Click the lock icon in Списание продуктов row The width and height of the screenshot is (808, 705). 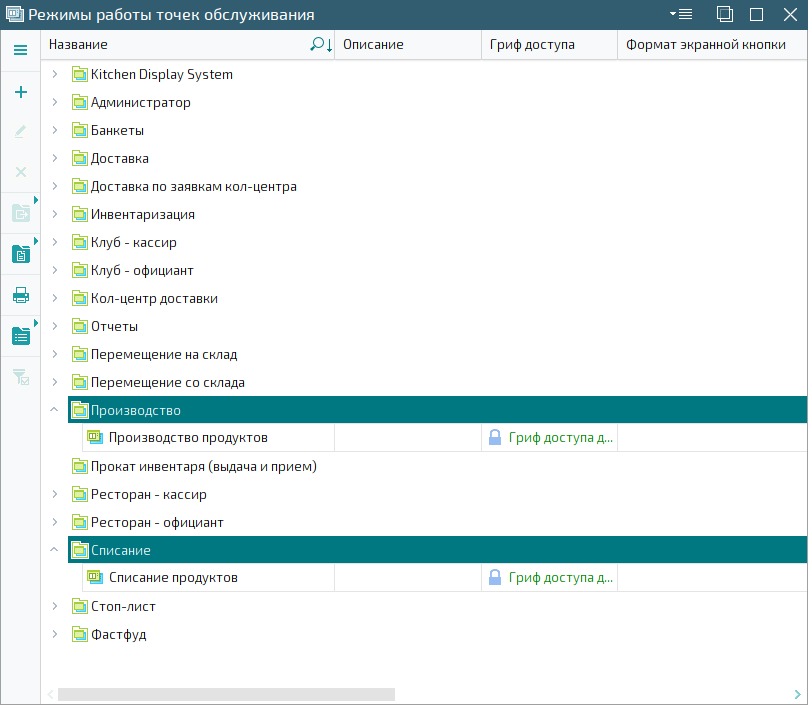pos(495,577)
